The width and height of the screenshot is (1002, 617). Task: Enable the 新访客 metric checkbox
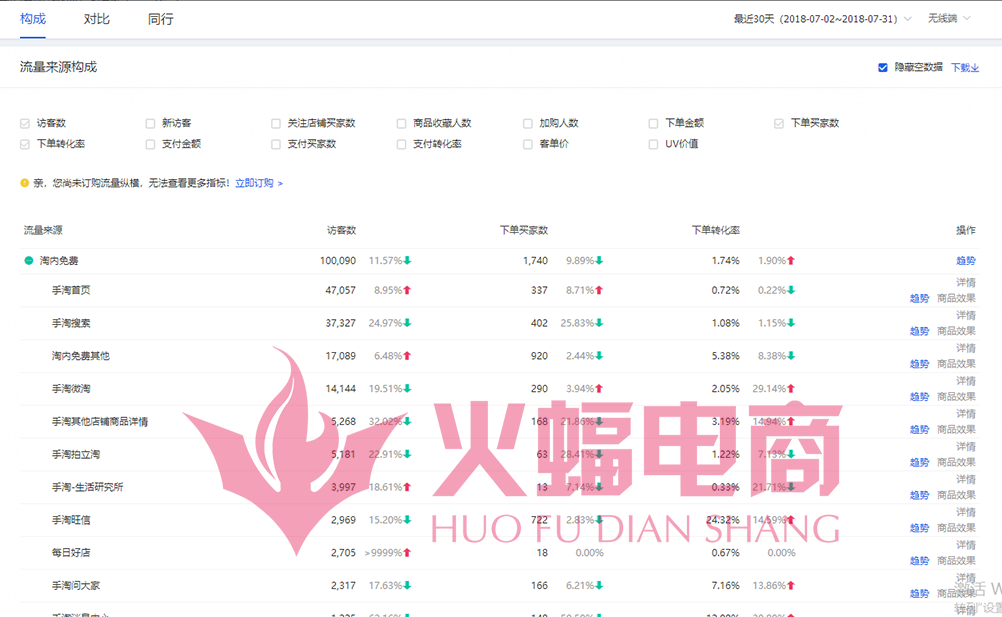coord(150,123)
